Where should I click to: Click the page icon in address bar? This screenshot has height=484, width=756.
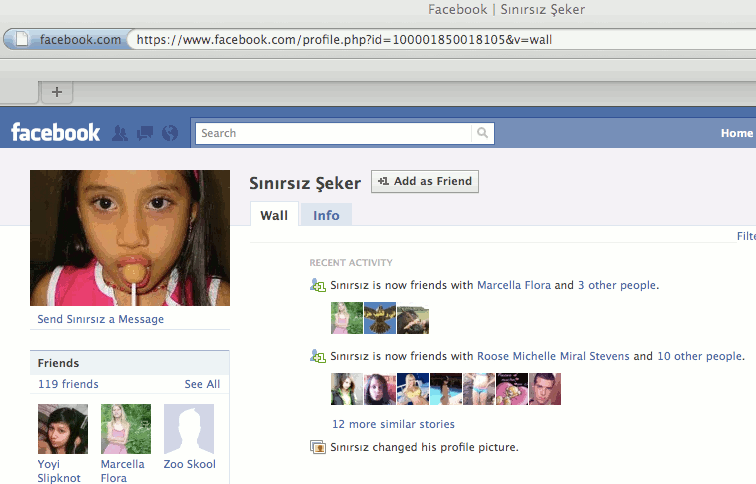pyautogui.click(x=22, y=39)
